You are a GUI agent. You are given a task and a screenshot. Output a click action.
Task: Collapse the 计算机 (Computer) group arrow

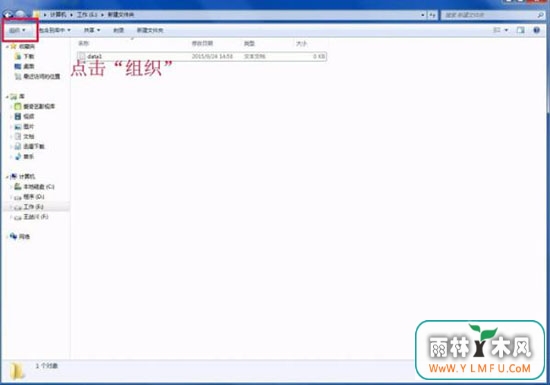click(x=7, y=177)
